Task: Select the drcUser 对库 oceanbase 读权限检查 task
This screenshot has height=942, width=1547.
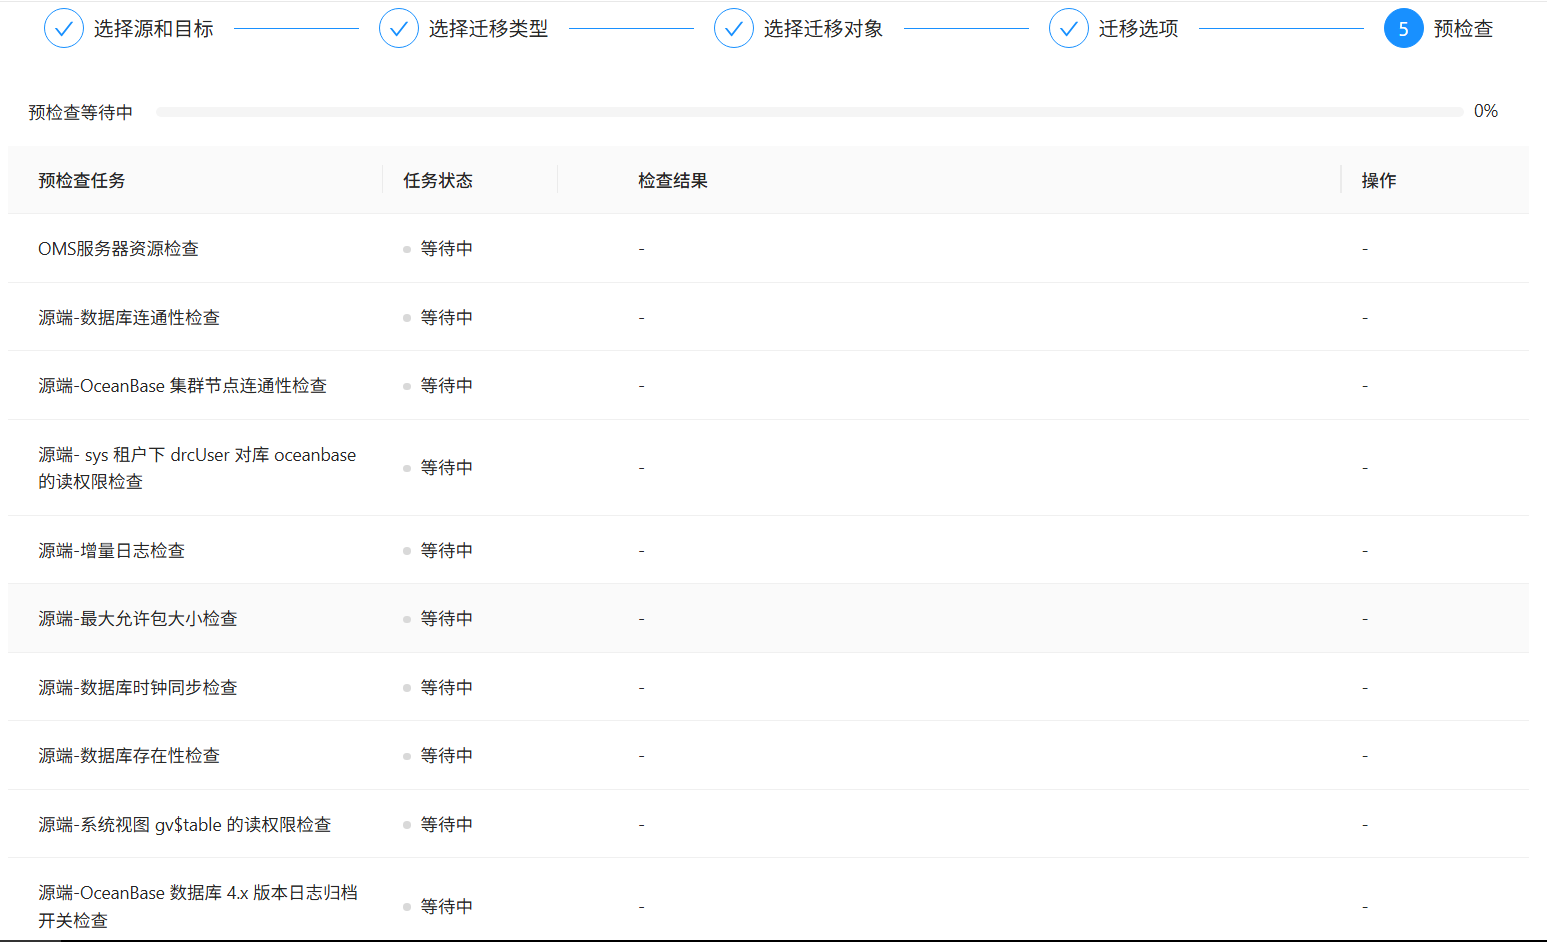Action: point(197,468)
